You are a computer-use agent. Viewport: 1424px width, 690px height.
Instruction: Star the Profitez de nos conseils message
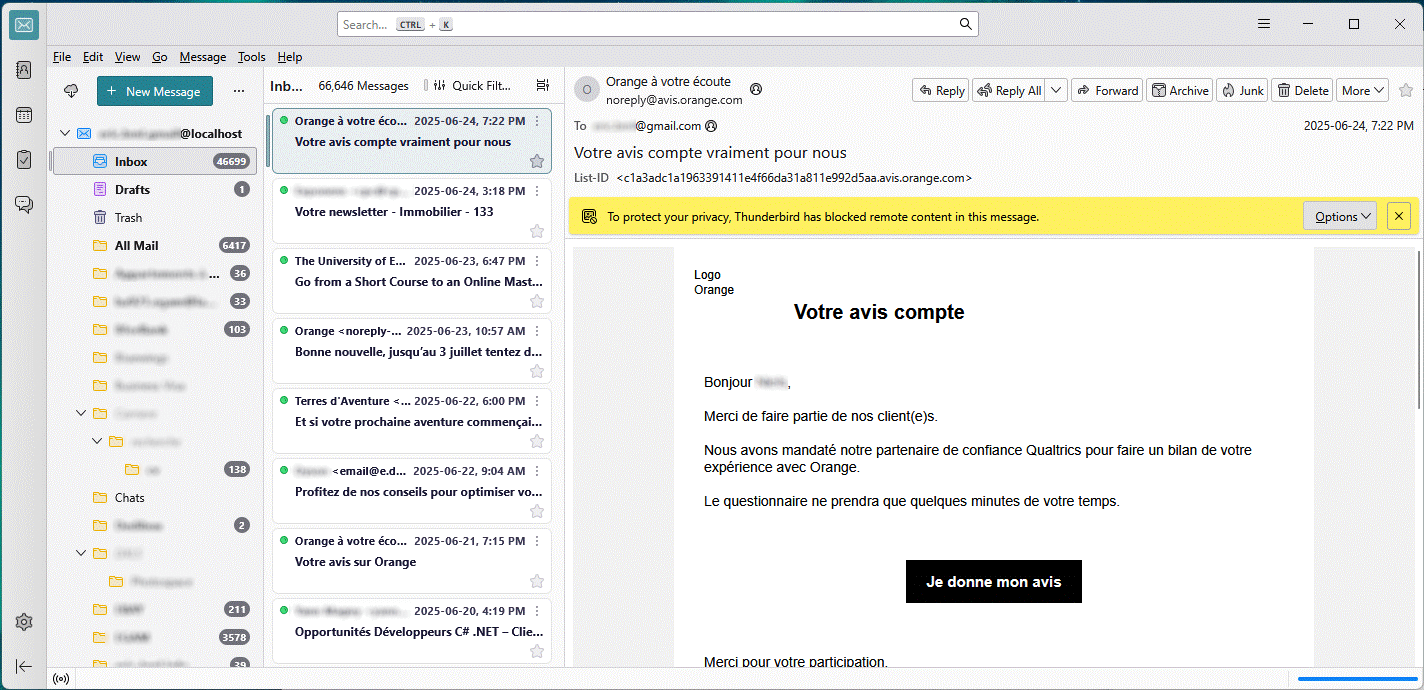point(537,511)
